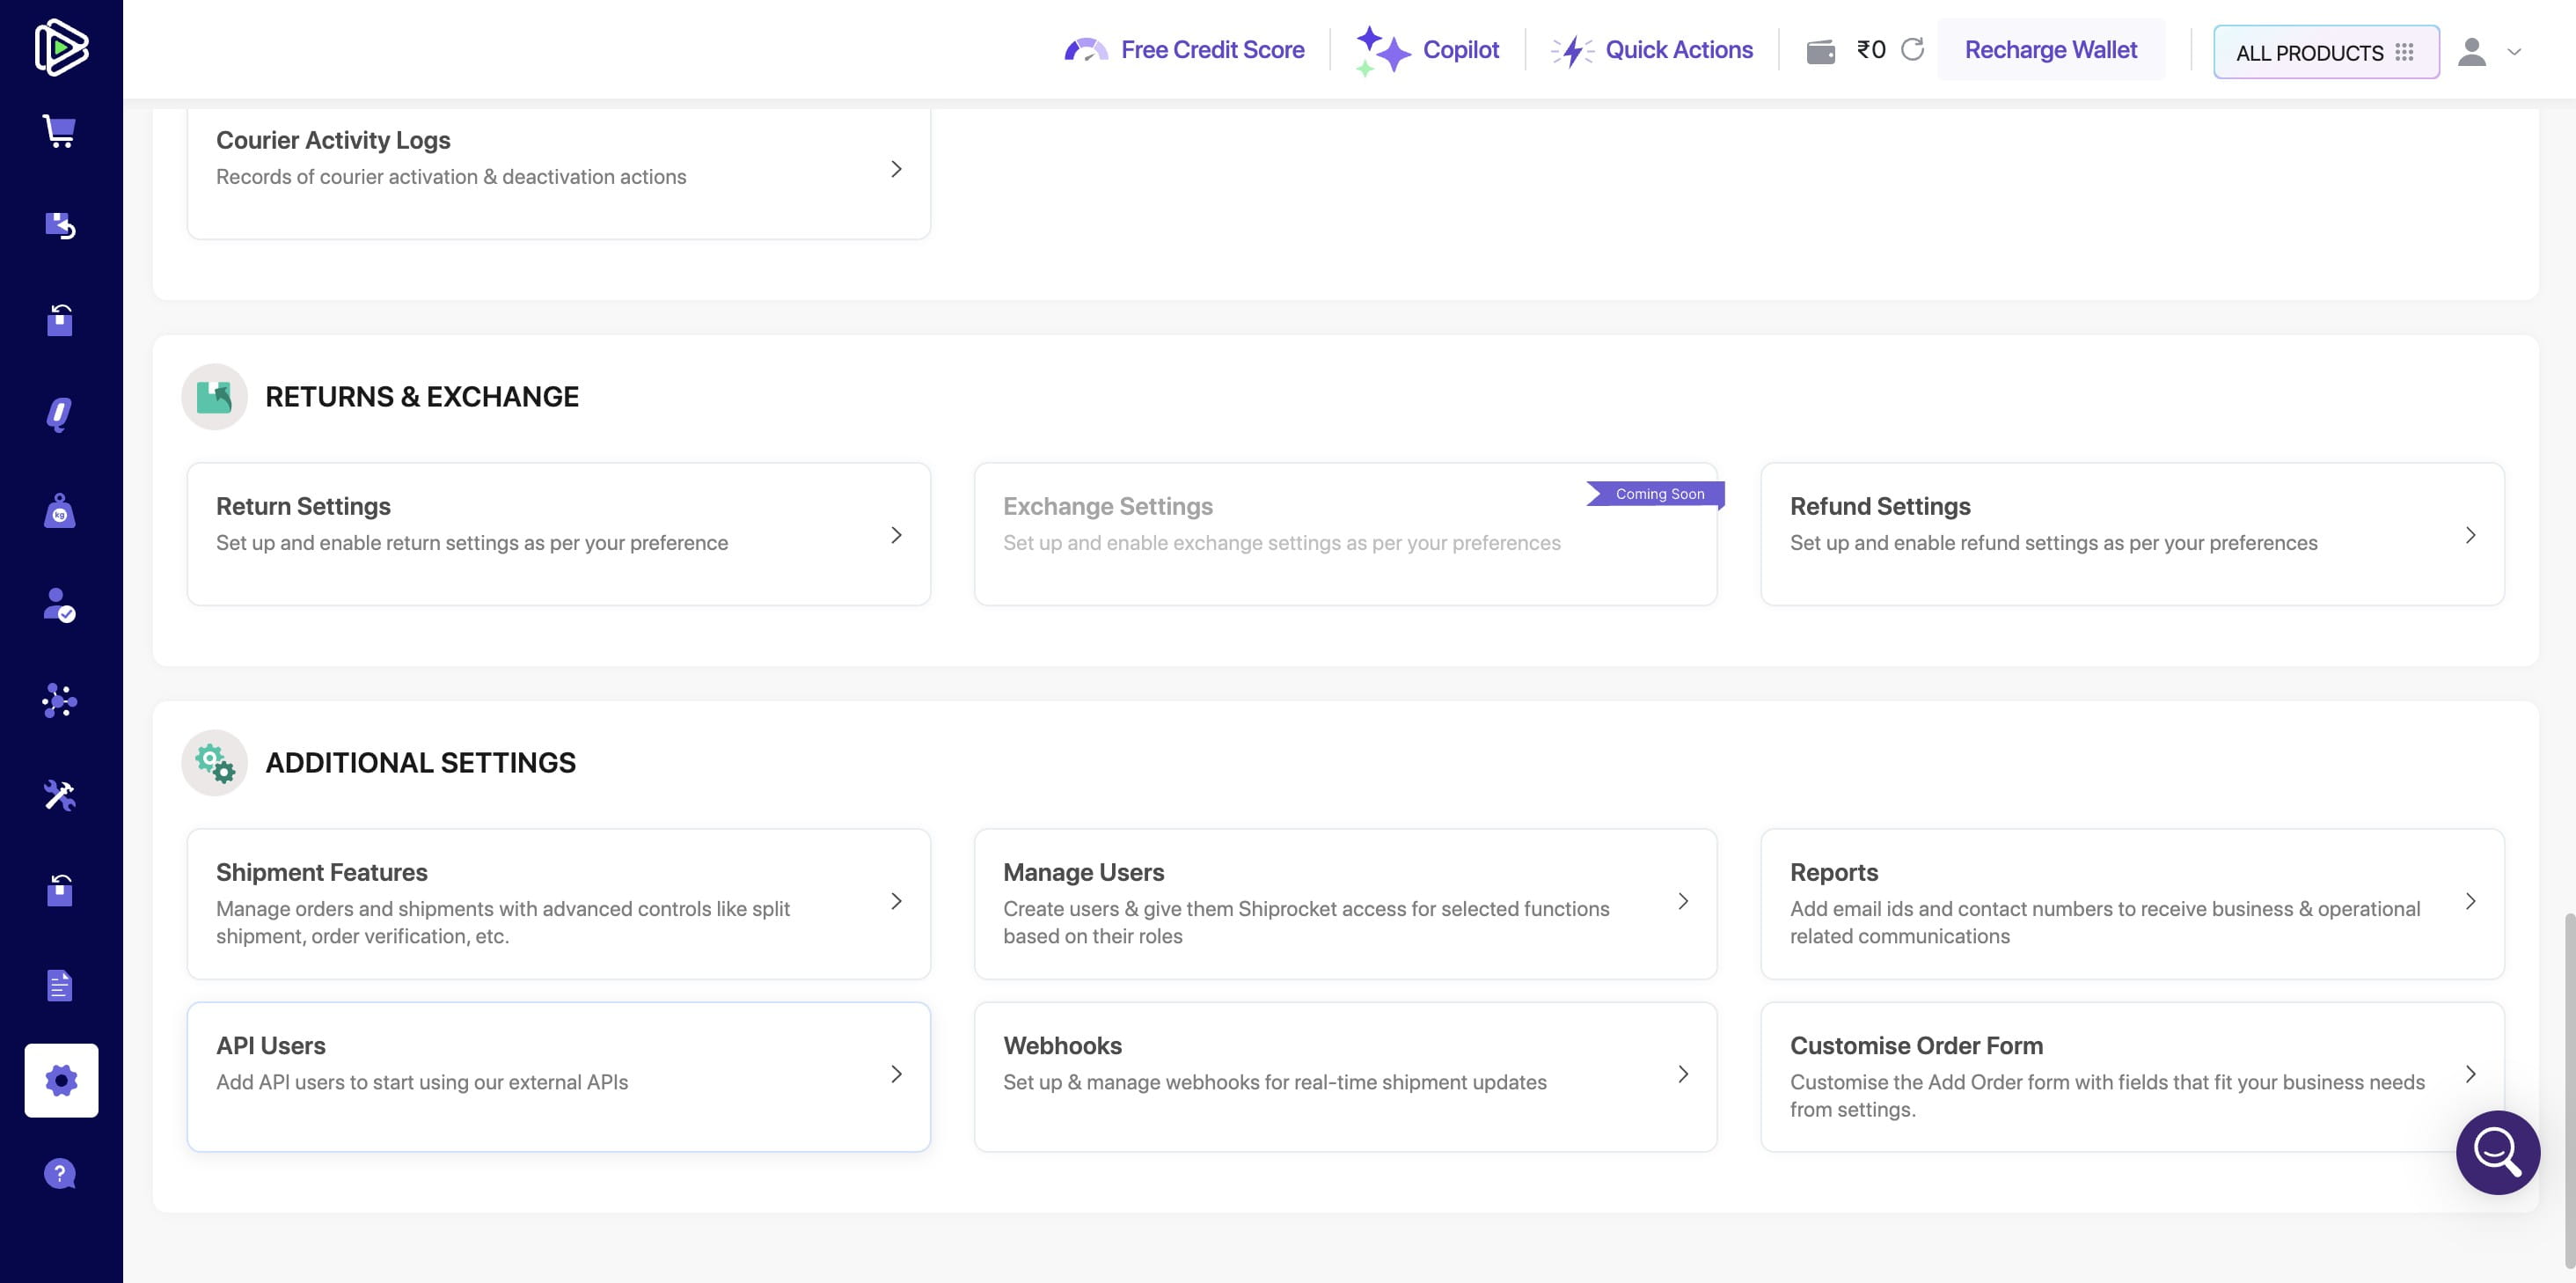2576x1283 pixels.
Task: Open Courier Activity Logs via its chevron
Action: tap(895, 168)
